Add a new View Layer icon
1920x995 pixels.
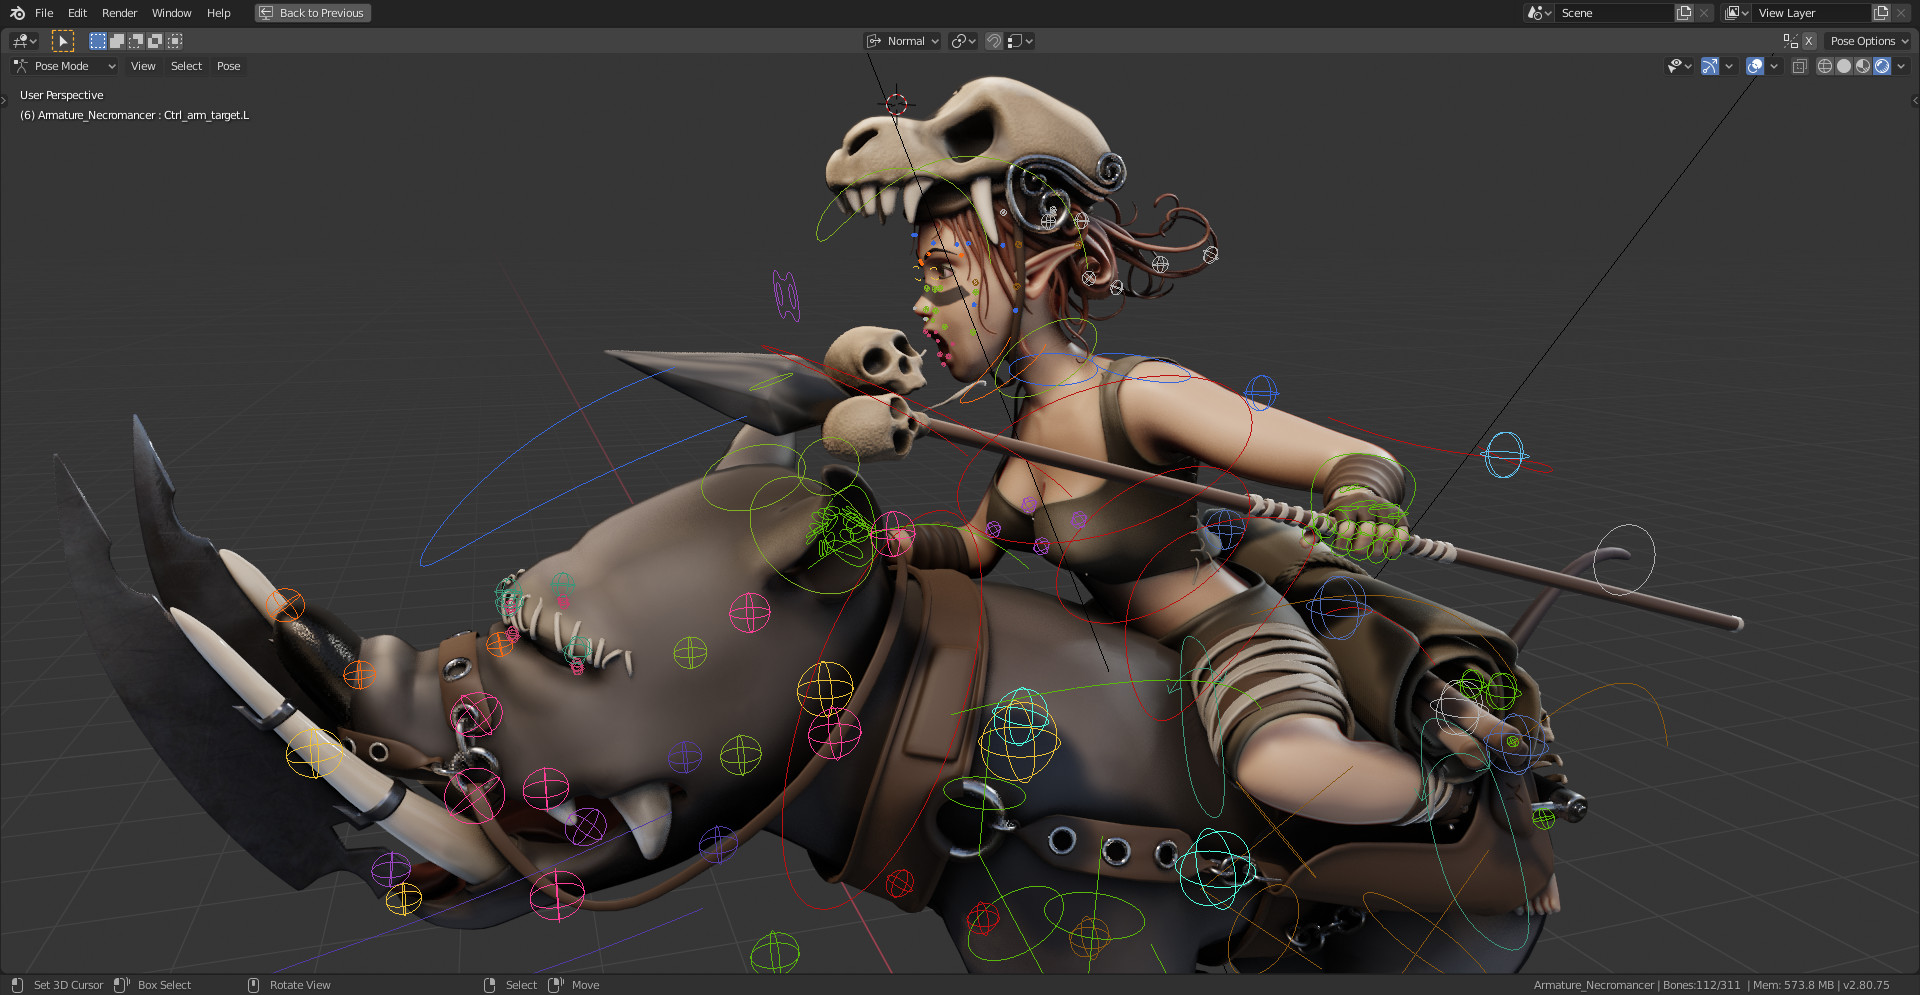(x=1881, y=13)
